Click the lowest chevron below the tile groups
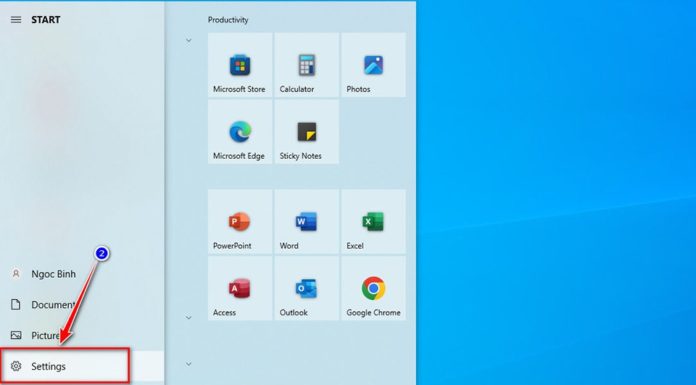The height and width of the screenshot is (385, 696). coord(189,364)
